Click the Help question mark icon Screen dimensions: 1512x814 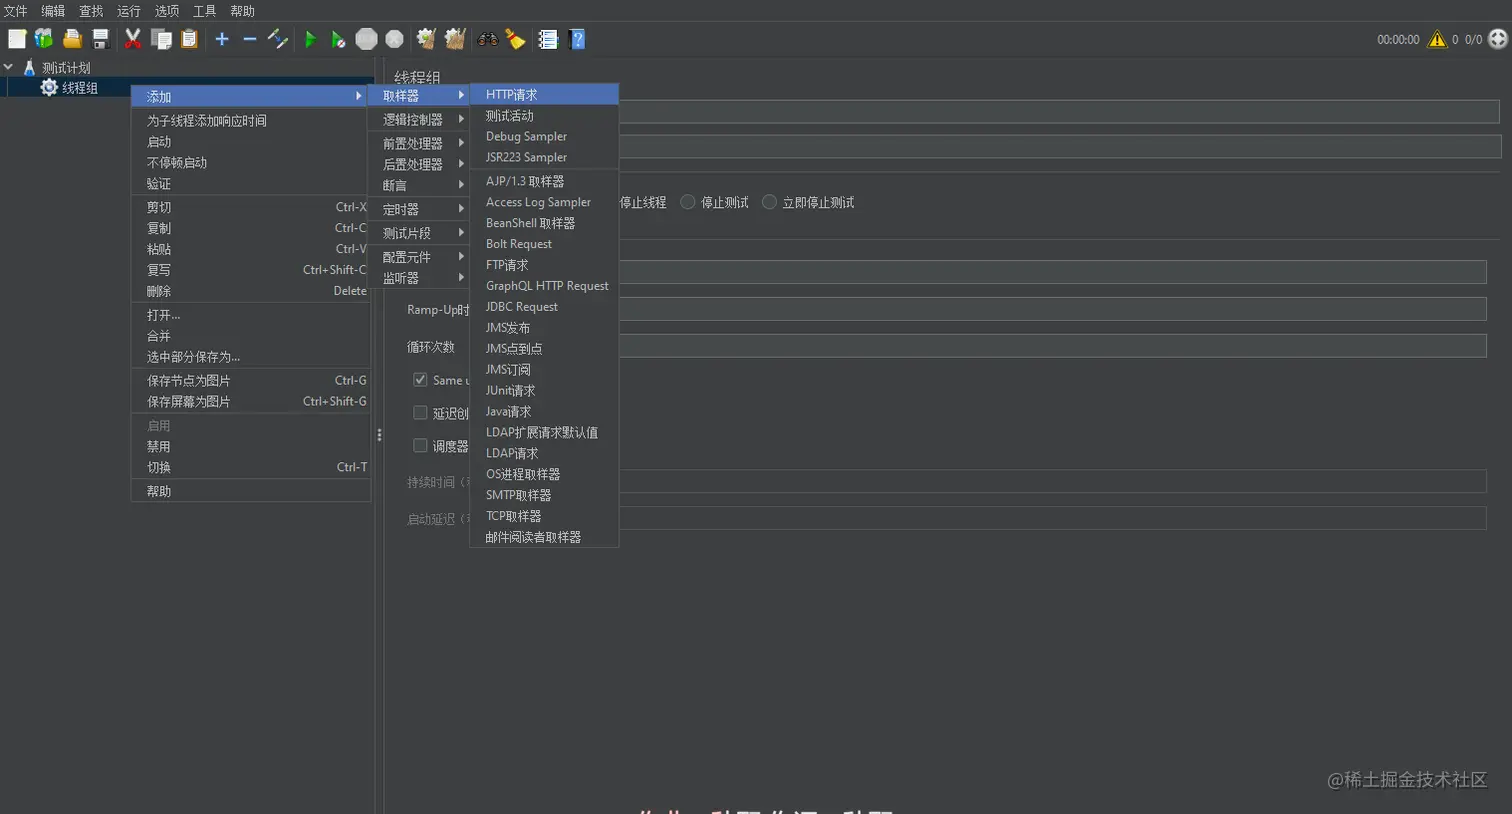(577, 39)
